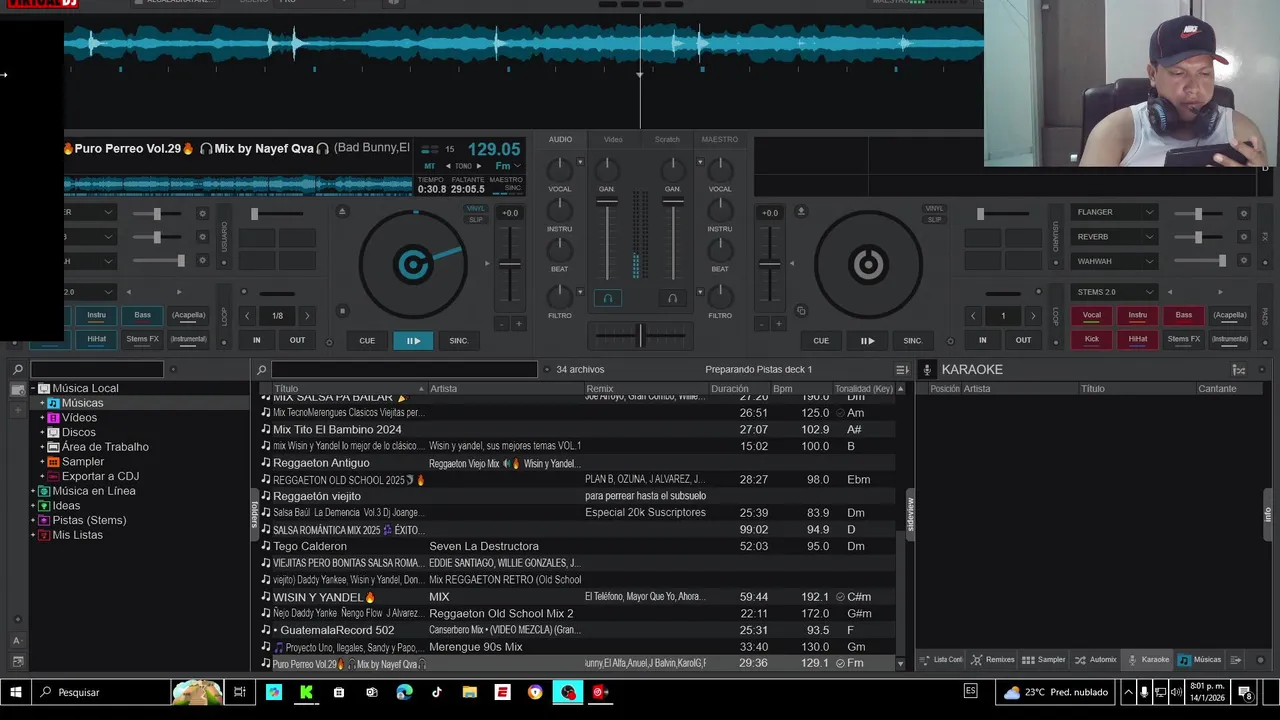
Task: Open the side panel options arrow icon
Action: [x=1236, y=660]
